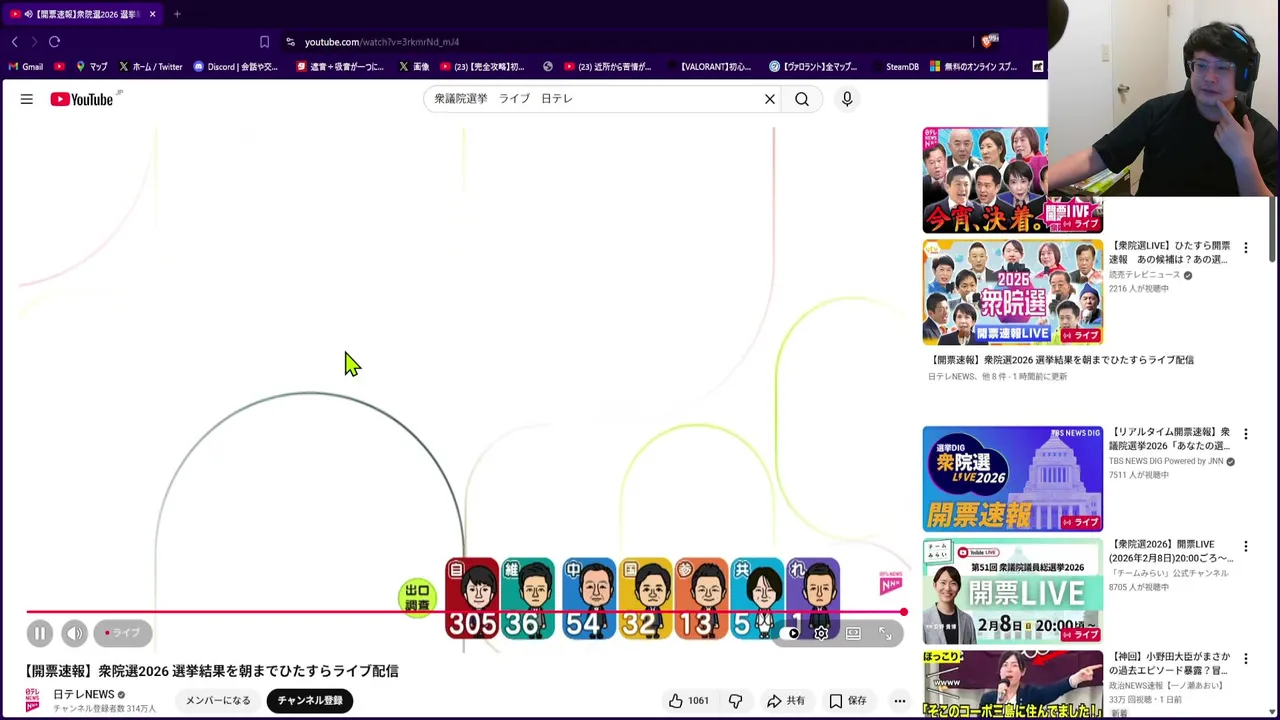Image resolution: width=1280 pixels, height=720 pixels.
Task: Open options for 衆院選LIVE ひたすら開票速報 video
Action: 1245,248
